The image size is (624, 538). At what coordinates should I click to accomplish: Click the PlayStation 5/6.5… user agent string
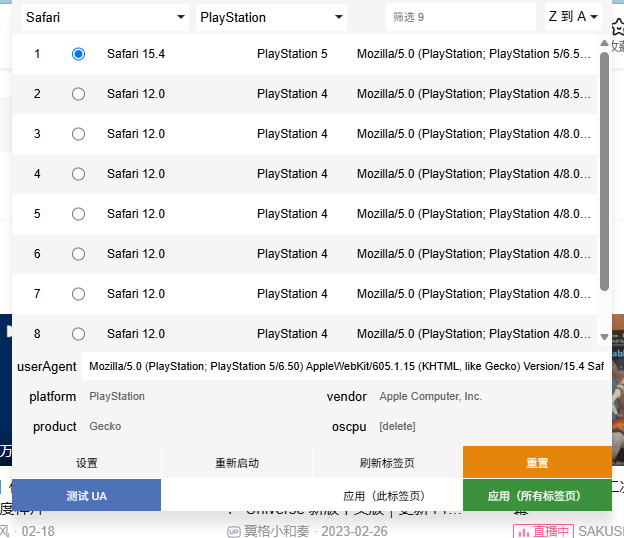pyautogui.click(x=474, y=54)
